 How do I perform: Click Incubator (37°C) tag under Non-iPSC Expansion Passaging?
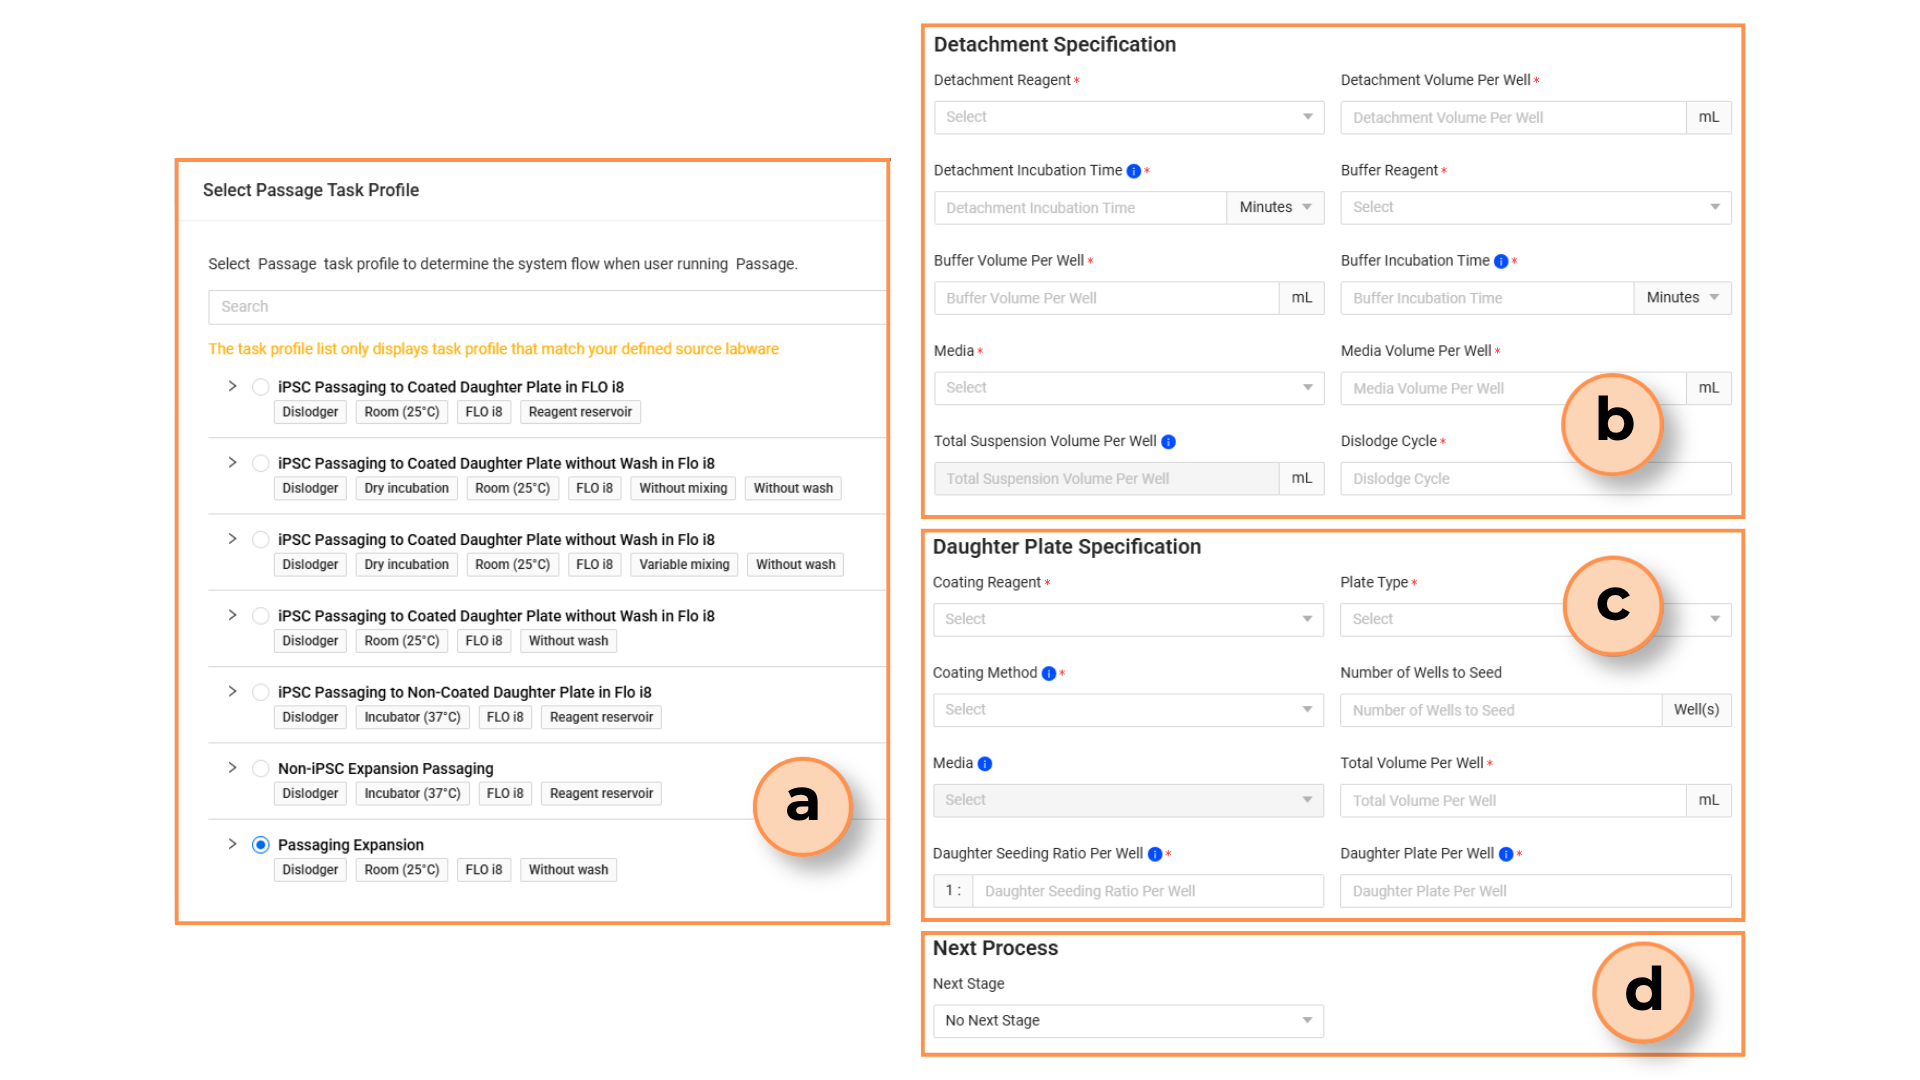(412, 794)
